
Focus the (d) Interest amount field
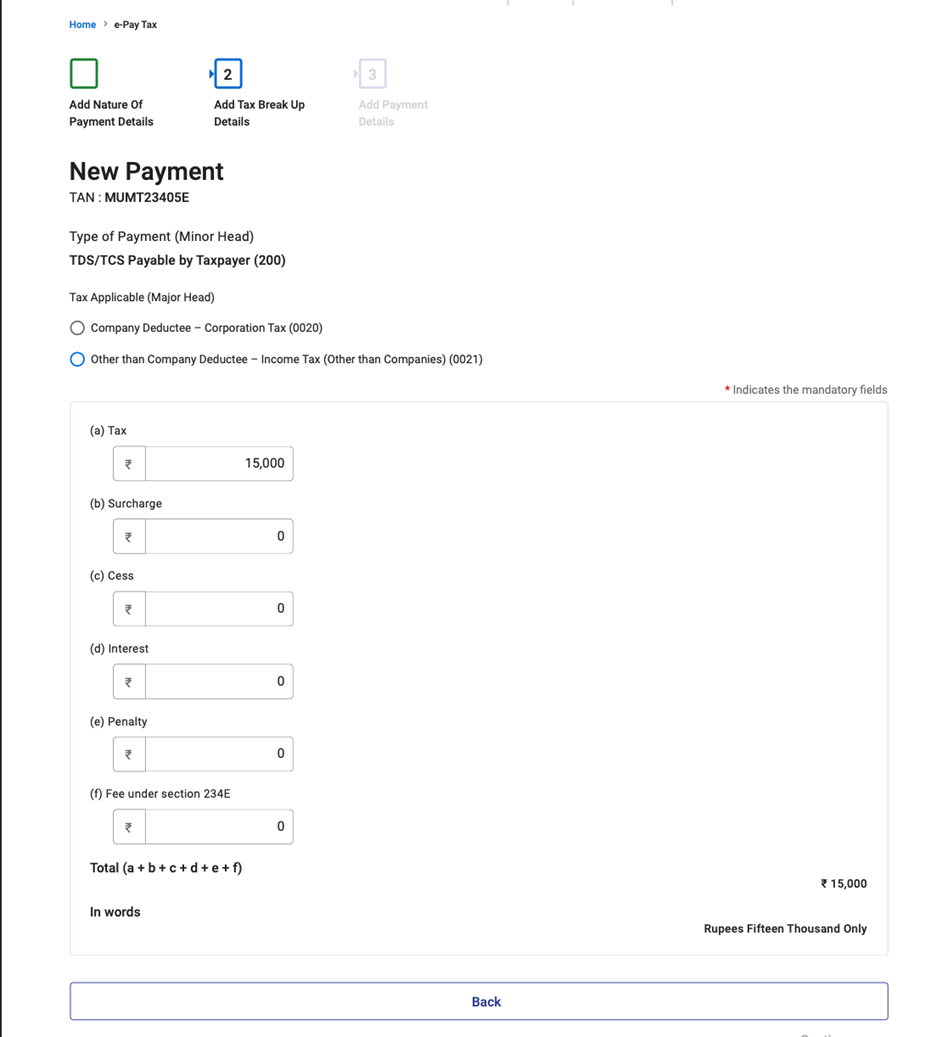click(x=219, y=681)
